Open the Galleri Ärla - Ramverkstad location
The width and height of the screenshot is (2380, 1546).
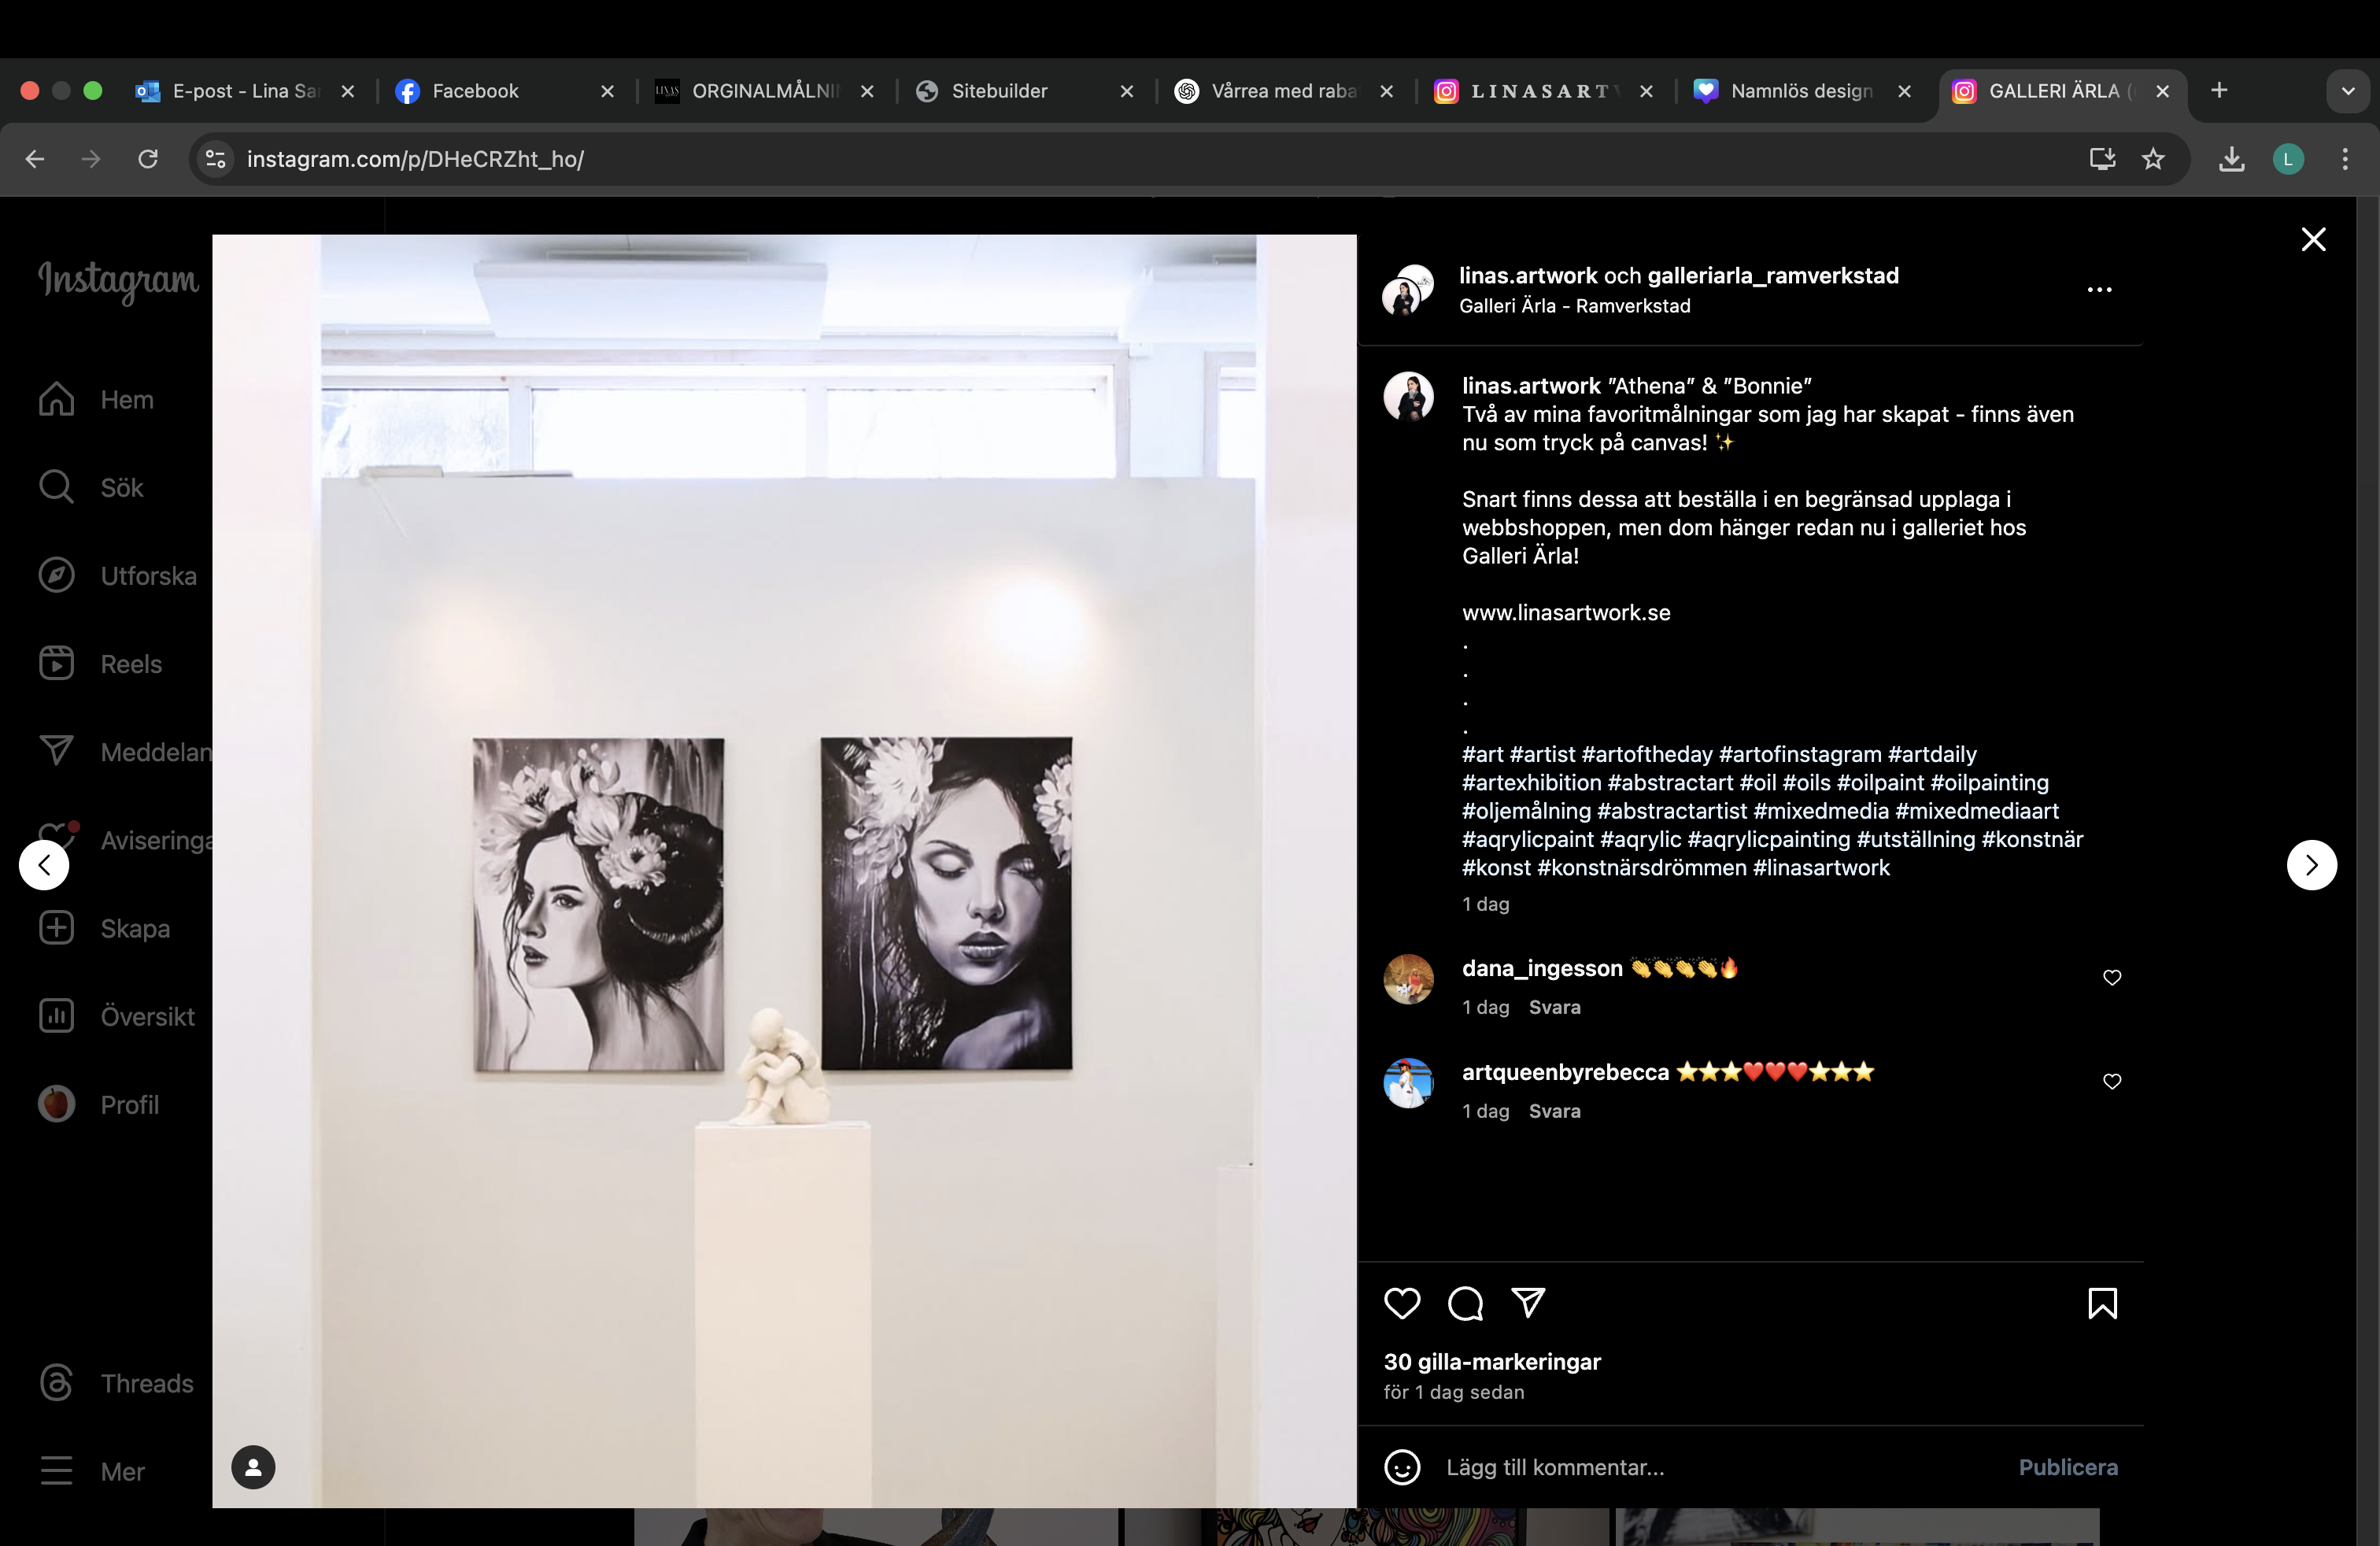click(1574, 306)
